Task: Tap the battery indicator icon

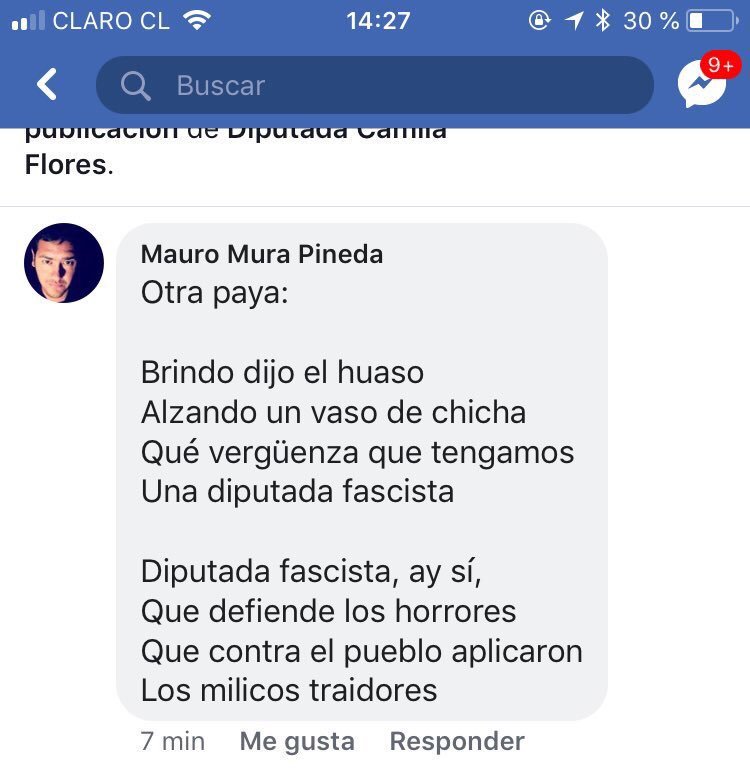Action: coord(713,21)
